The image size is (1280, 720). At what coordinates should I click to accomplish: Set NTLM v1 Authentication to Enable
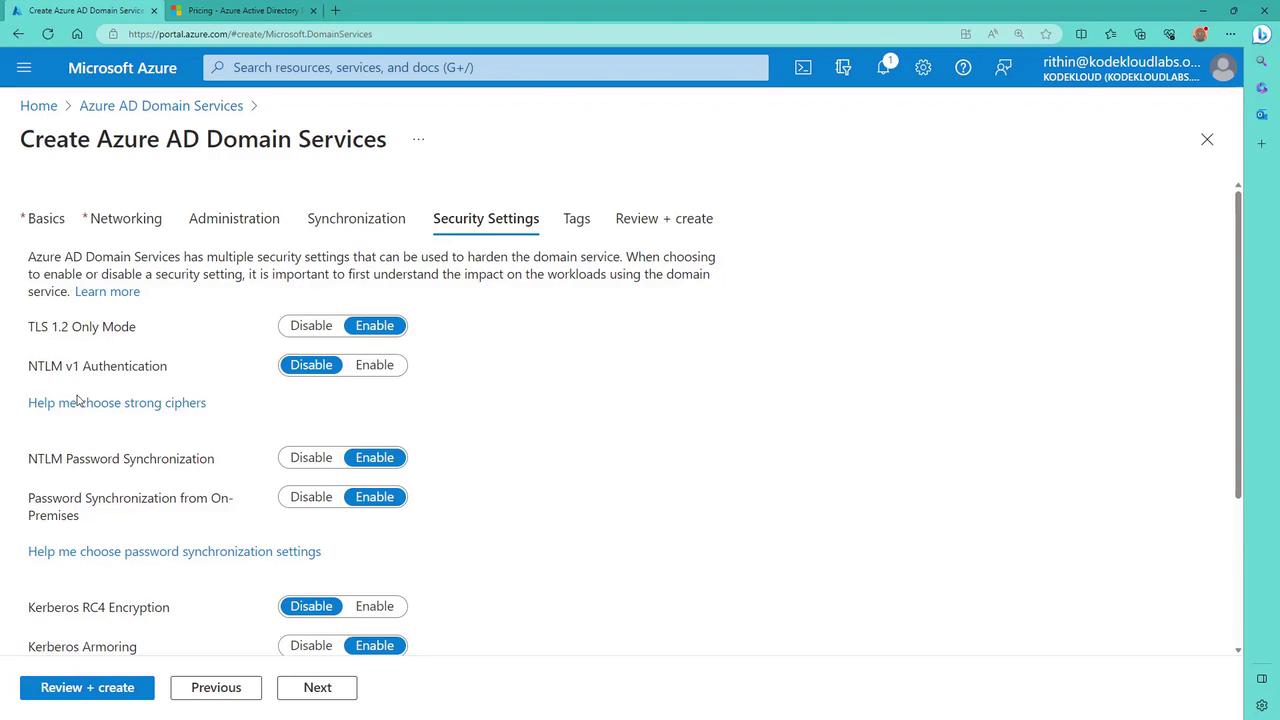tap(375, 365)
